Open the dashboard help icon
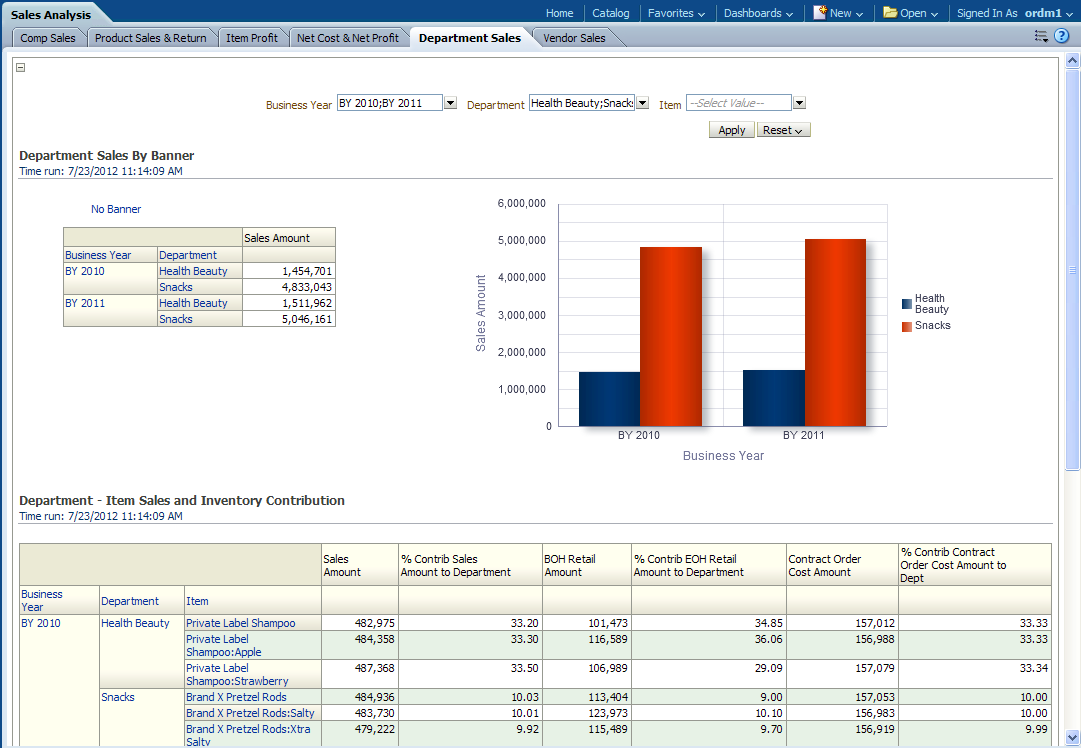This screenshot has height=748, width=1081. (1062, 36)
